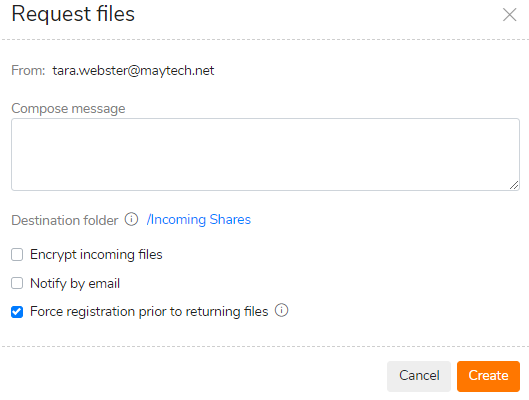Image resolution: width=529 pixels, height=400 pixels.
Task: Click the Compose message field label
Action: 68,109
